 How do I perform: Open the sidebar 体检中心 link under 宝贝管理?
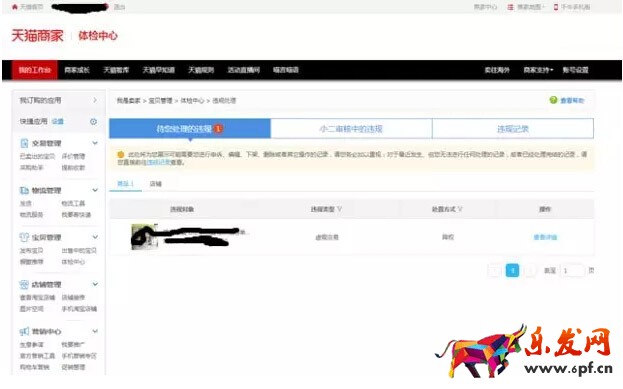73,261
